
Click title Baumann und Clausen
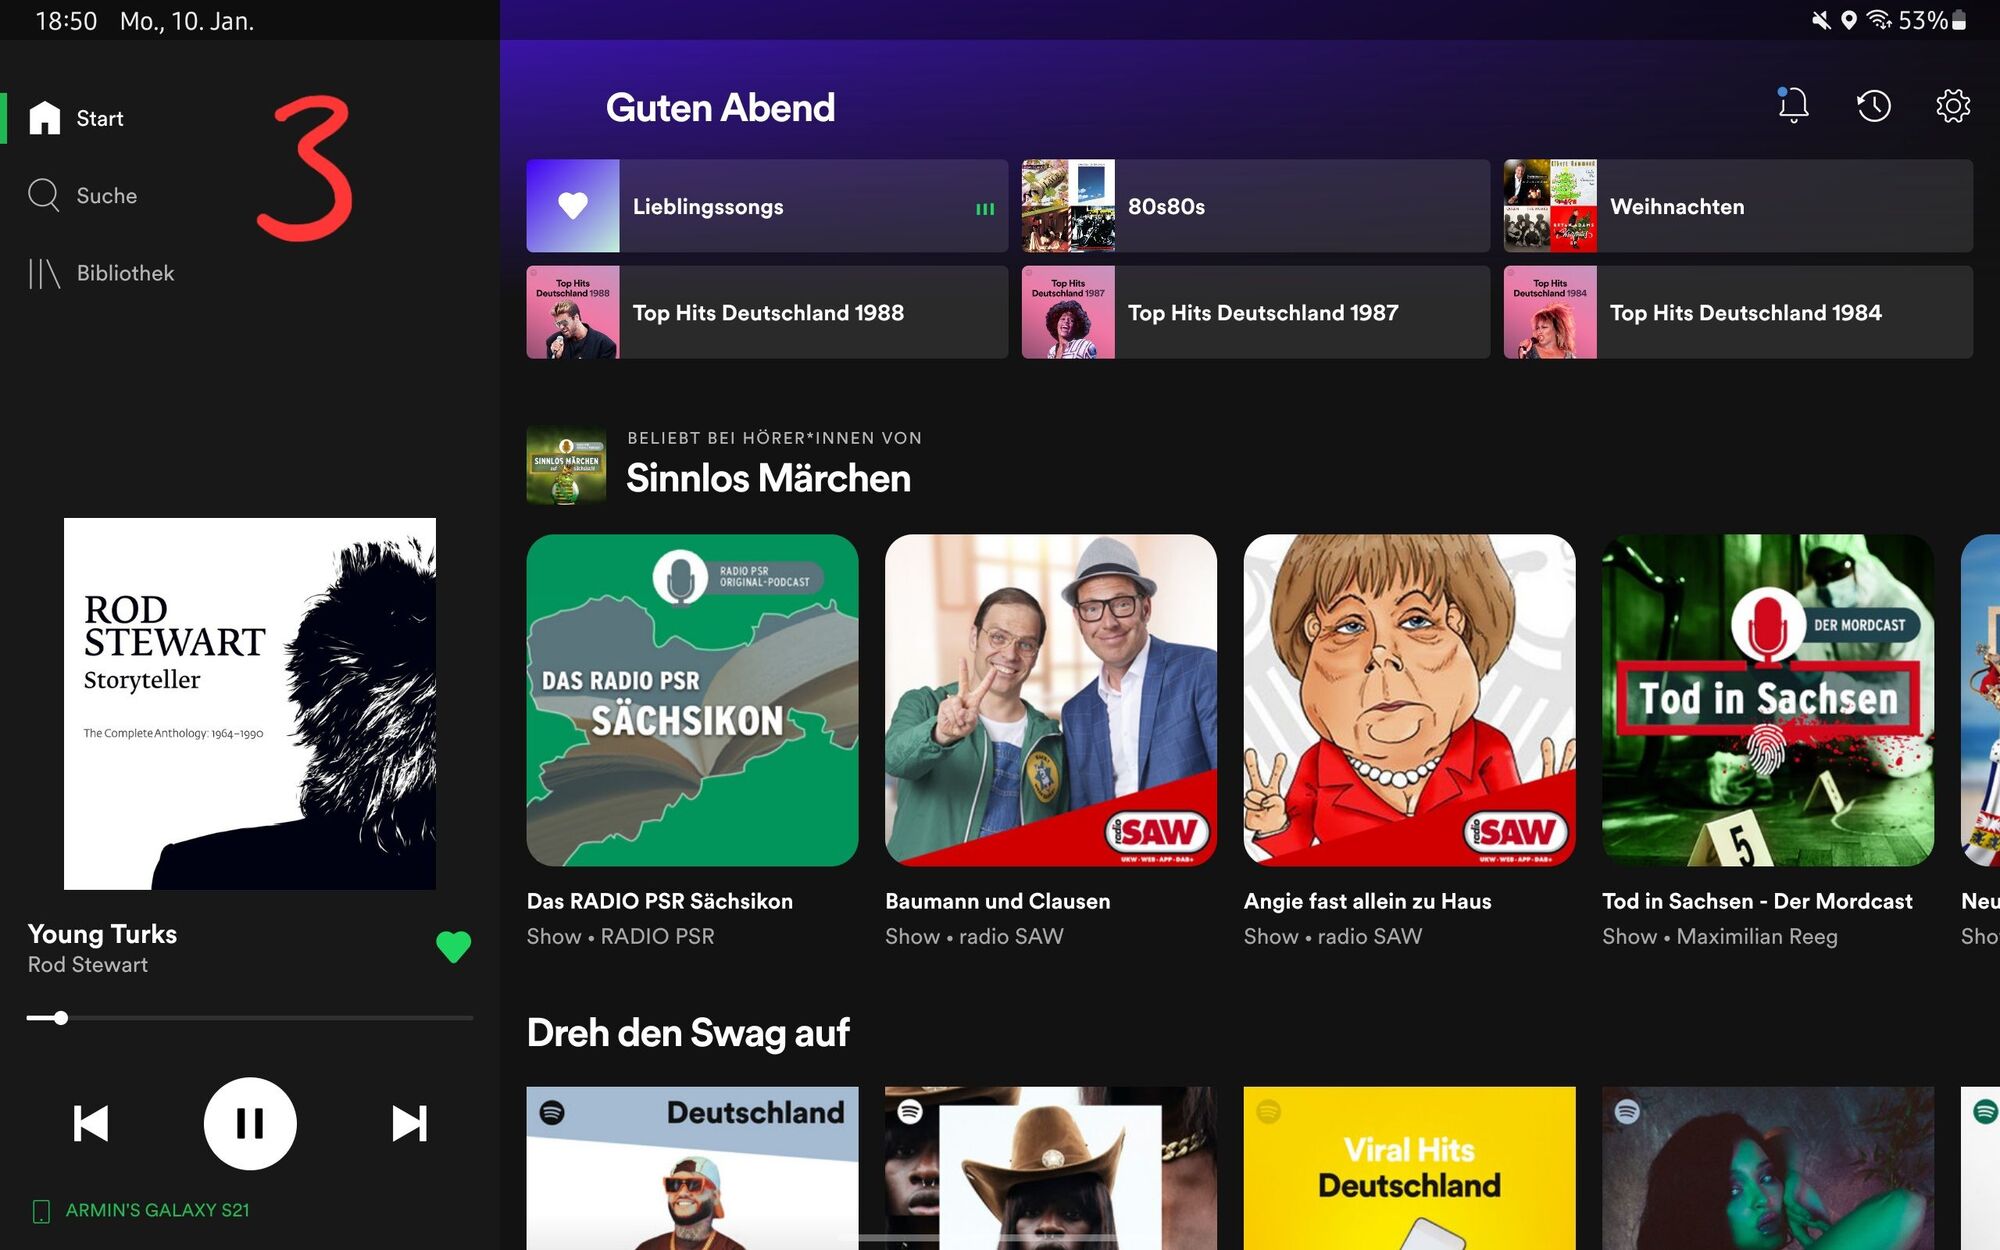click(997, 901)
